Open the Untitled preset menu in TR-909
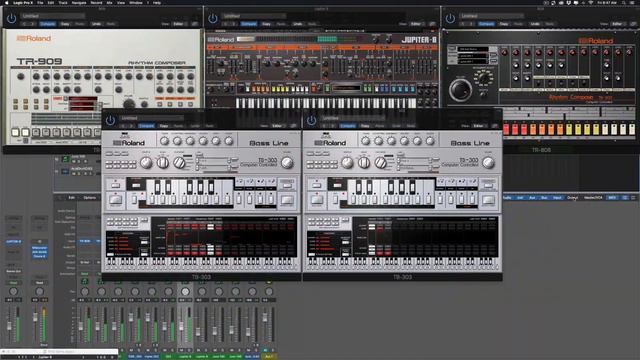Screen dimensions: 640x360 (x=53, y=16)
